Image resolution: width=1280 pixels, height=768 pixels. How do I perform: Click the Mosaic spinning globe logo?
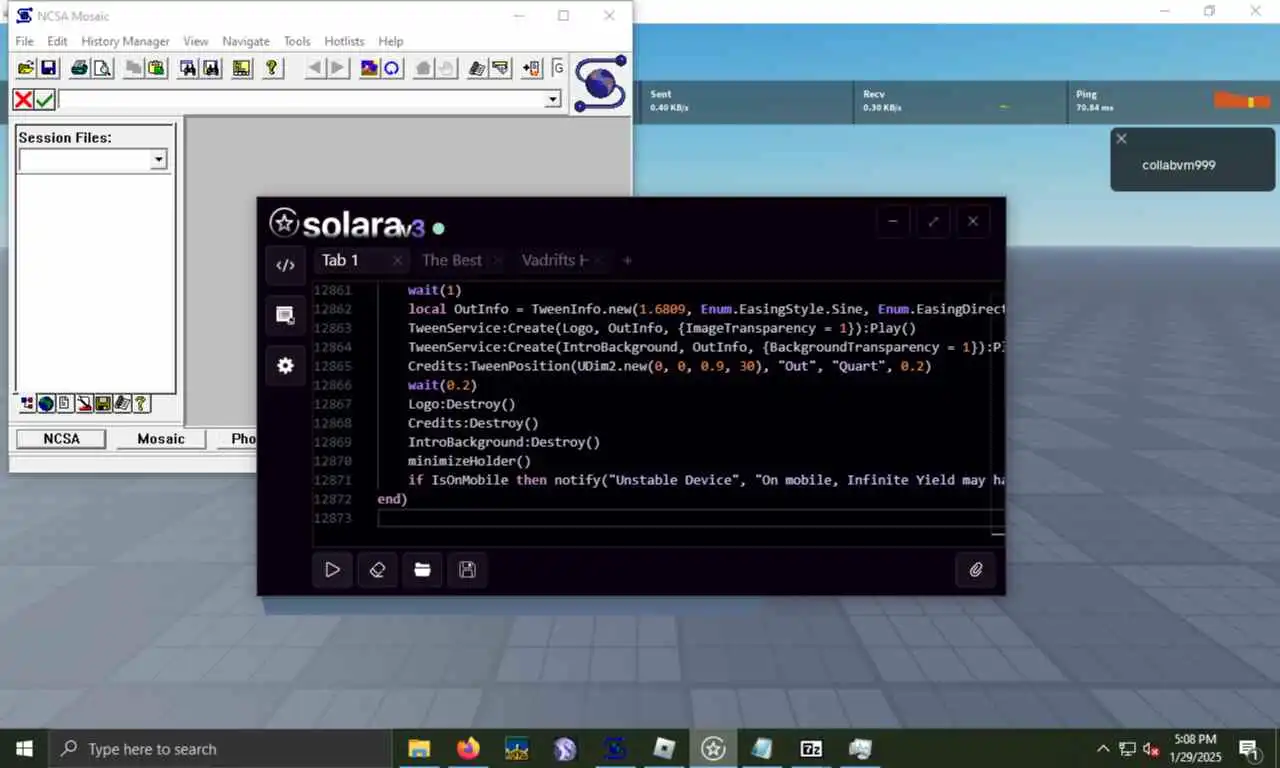click(600, 83)
